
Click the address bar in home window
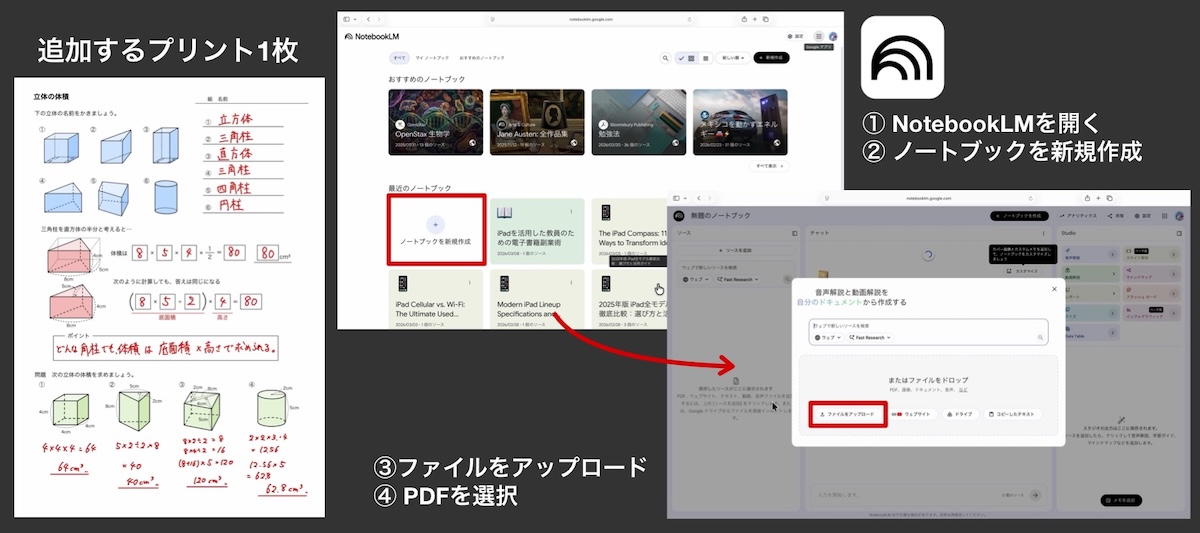590,19
